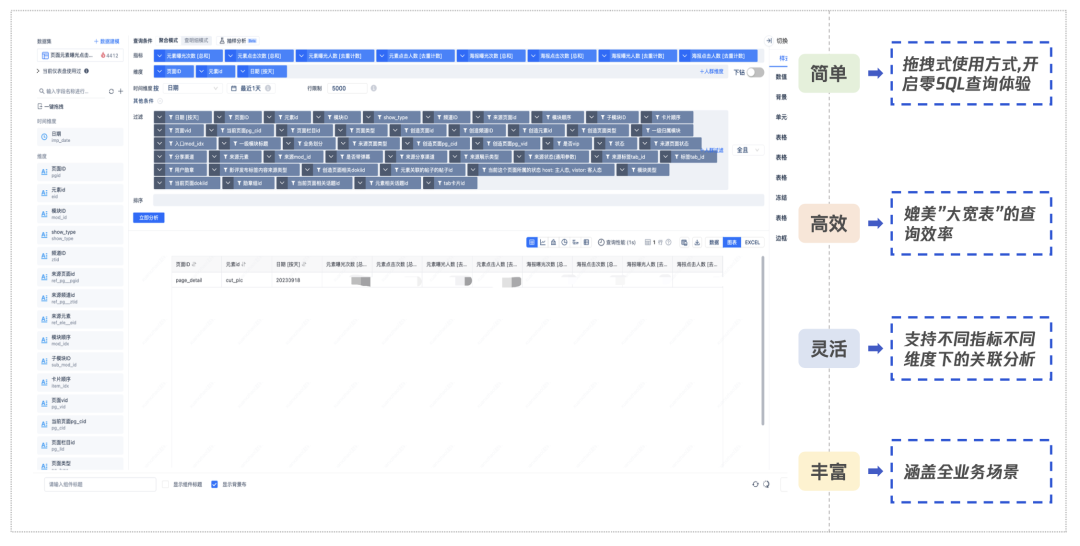Click the 行限制 5000 input field
1080x546 pixels.
347,89
